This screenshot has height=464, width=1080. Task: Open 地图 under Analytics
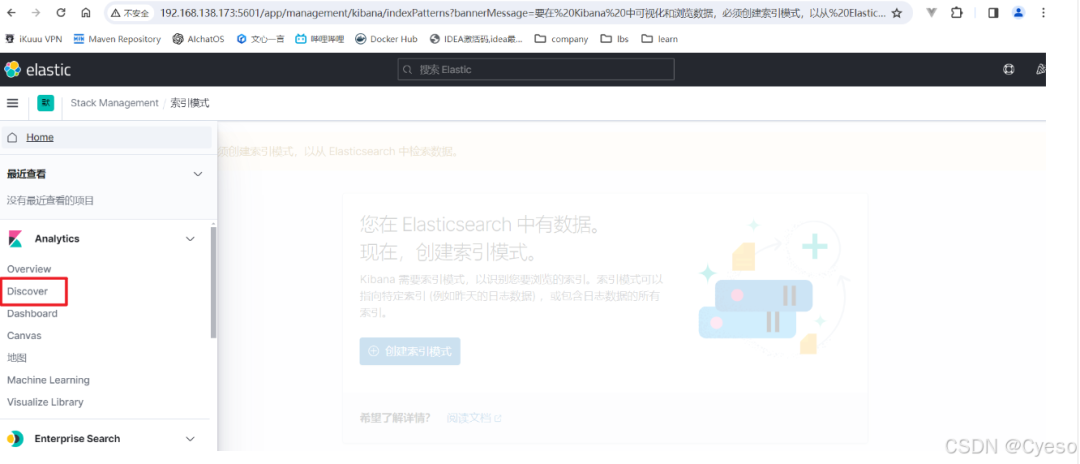coord(17,358)
